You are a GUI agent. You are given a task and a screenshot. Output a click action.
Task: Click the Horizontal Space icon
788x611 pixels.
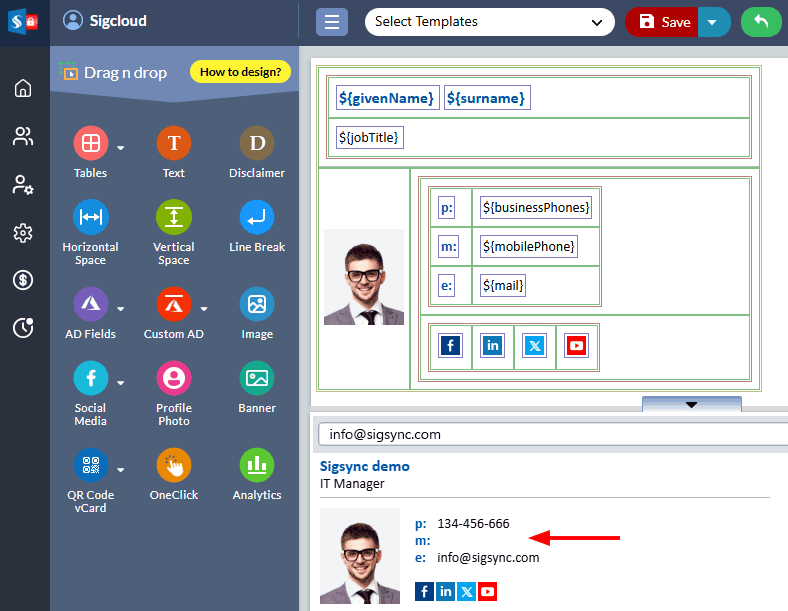pyautogui.click(x=90, y=217)
